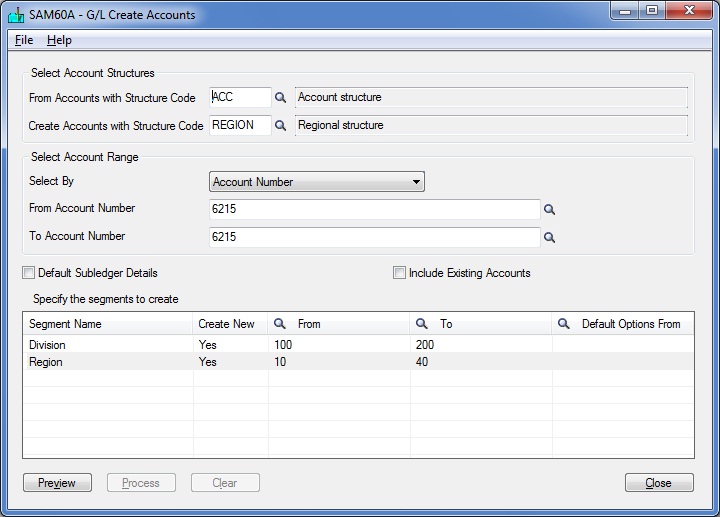Enable Default Subledger Details checkbox
This screenshot has width=720, height=517.
[x=28, y=273]
